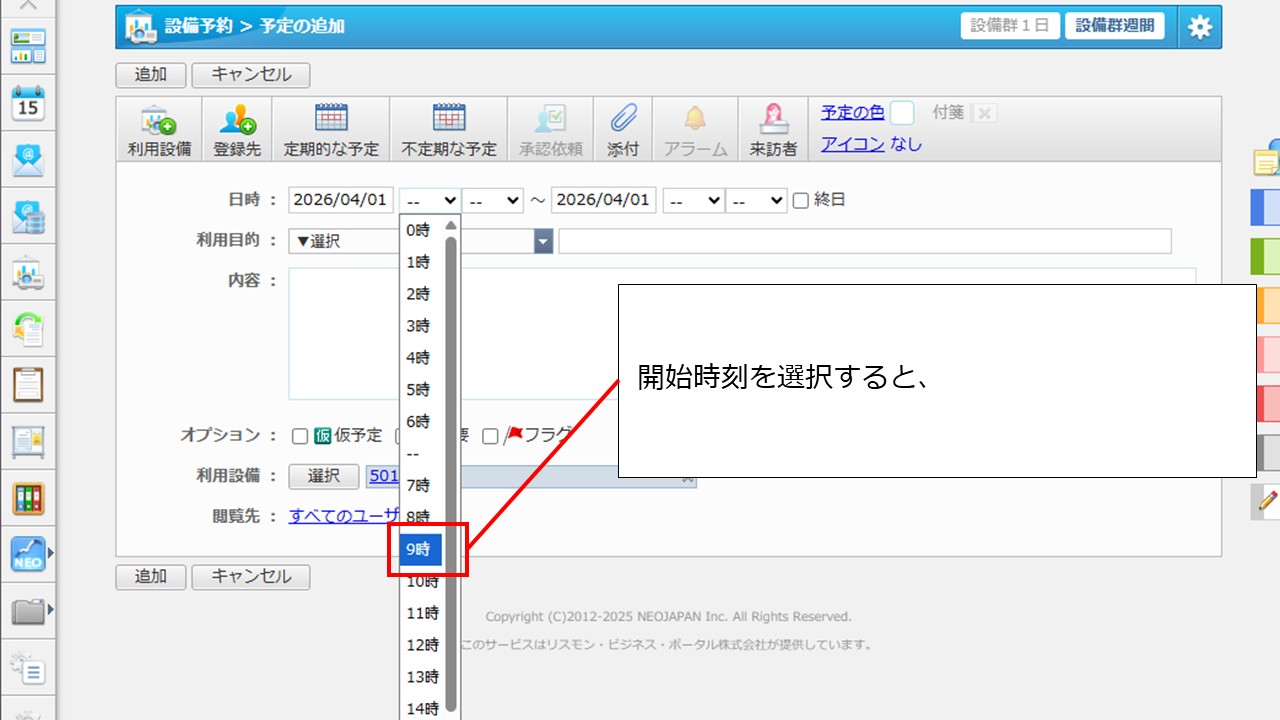Viewport: 1280px width, 720px height.
Task: Choose 12時 in the hour list
Action: (422, 645)
